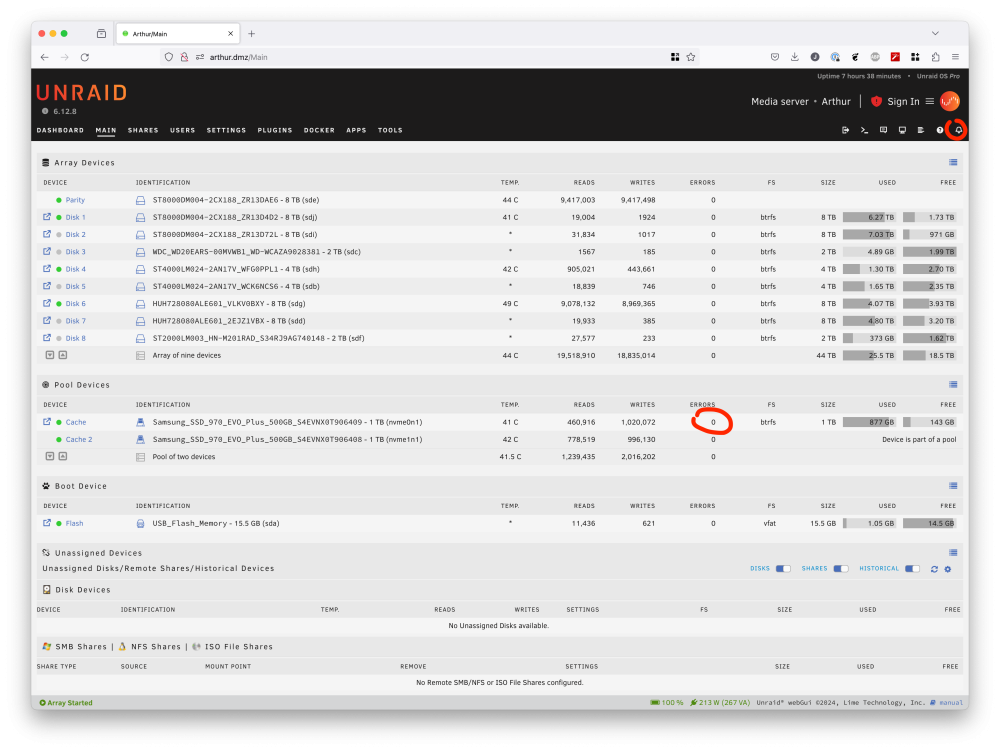Click SSD icon beside Cache 2 identification

click(140, 439)
